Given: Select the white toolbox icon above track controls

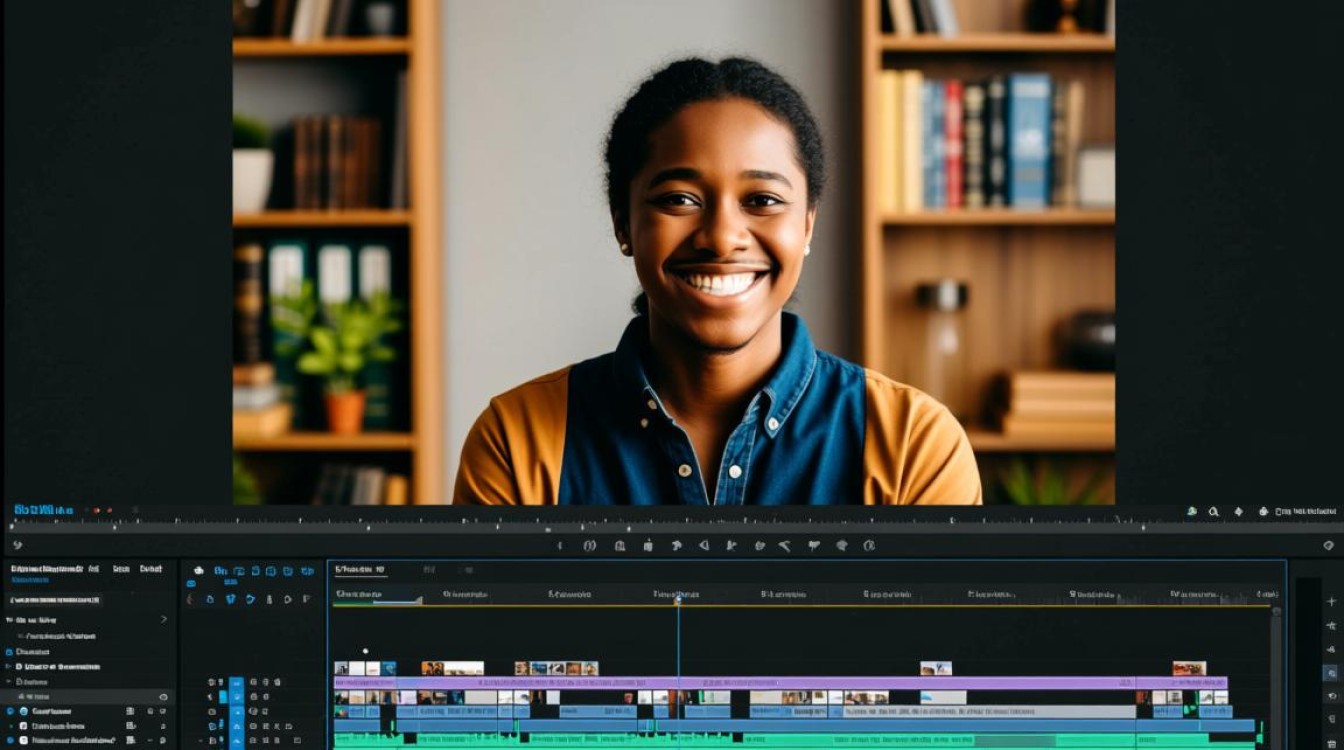Looking at the screenshot, I should pyautogui.click(x=198, y=570).
